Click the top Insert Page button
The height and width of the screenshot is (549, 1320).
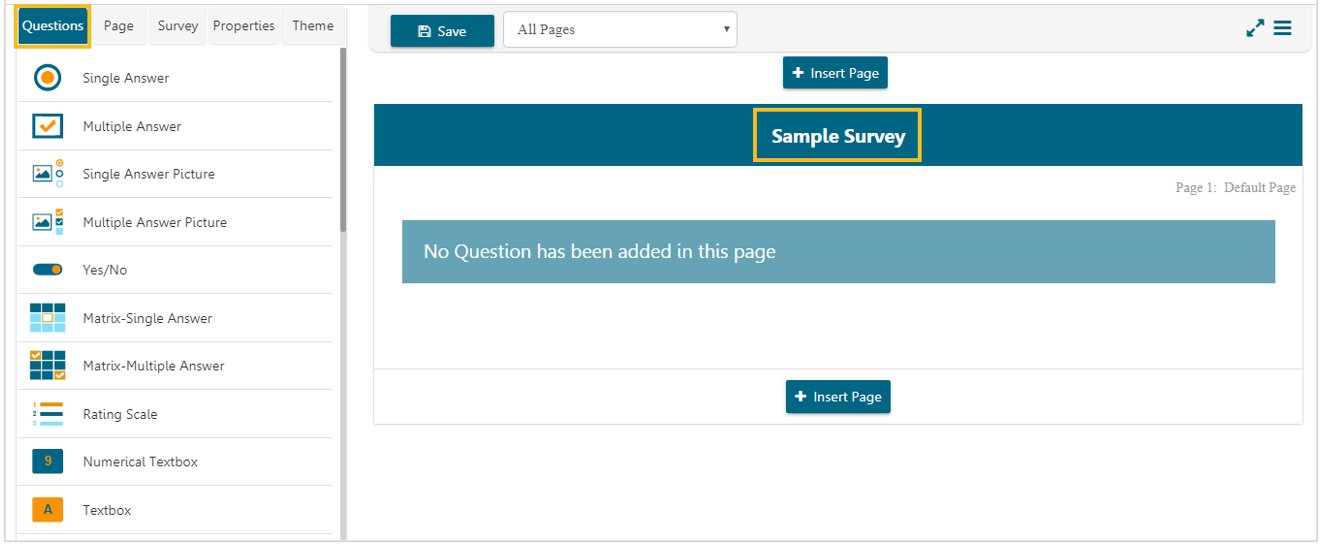835,73
